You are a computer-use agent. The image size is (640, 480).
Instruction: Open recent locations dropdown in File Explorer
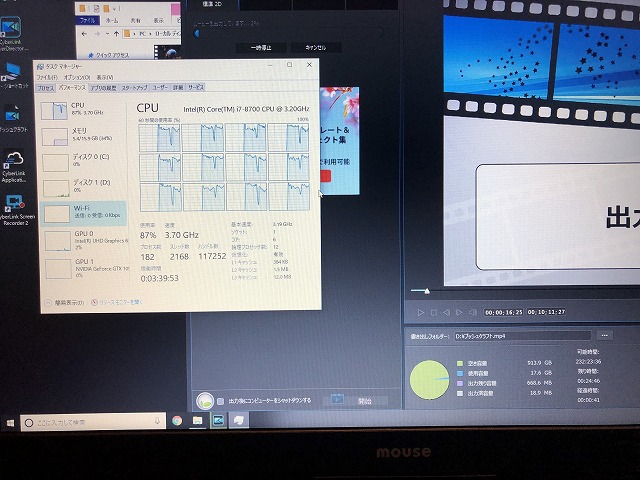107,34
